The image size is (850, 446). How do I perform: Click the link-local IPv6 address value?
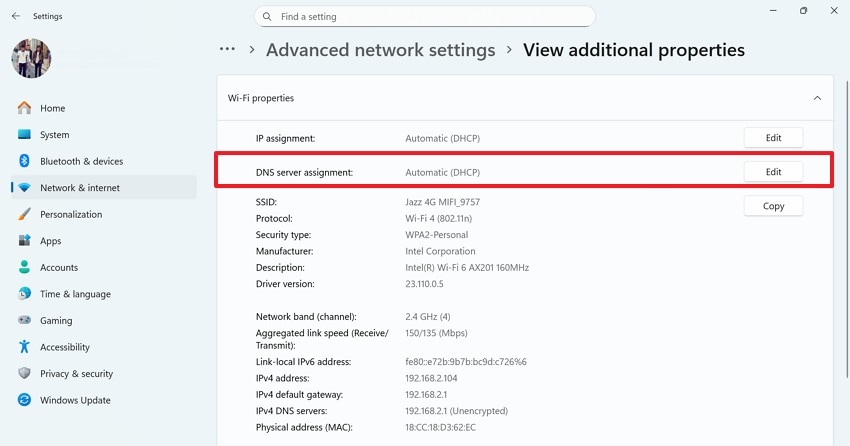(466, 361)
